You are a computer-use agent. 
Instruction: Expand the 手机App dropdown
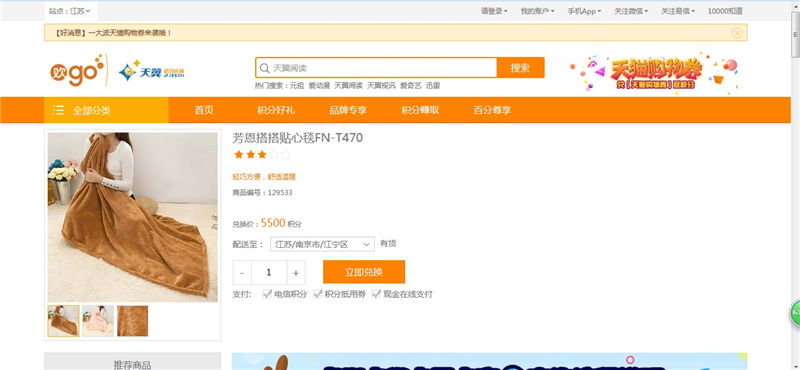584,11
